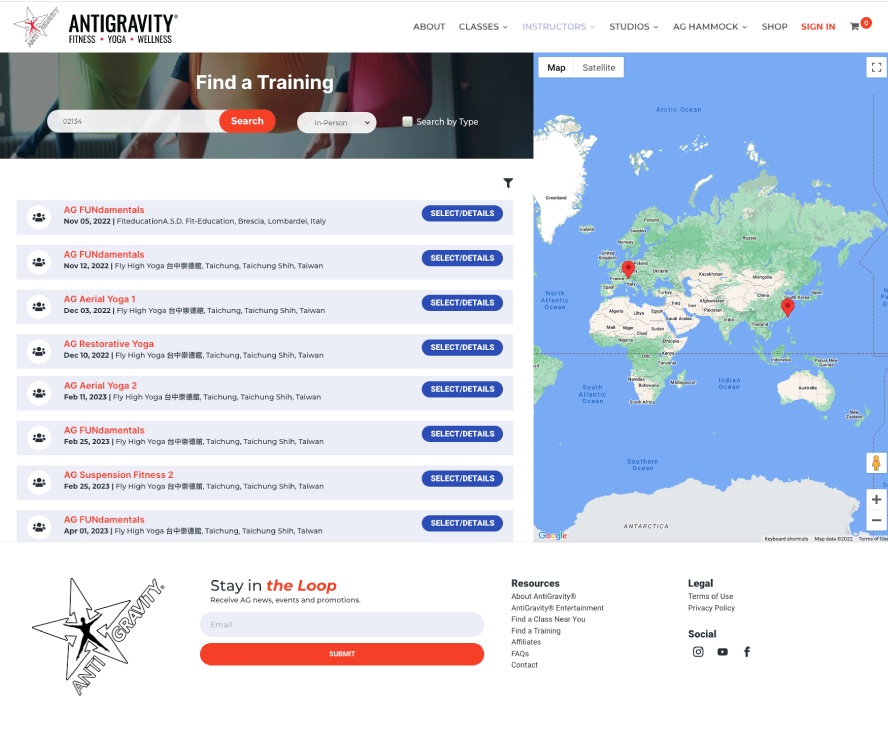Open AG Aerial Yoga 2 training title
This screenshot has width=888, height=739.
click(x=100, y=385)
